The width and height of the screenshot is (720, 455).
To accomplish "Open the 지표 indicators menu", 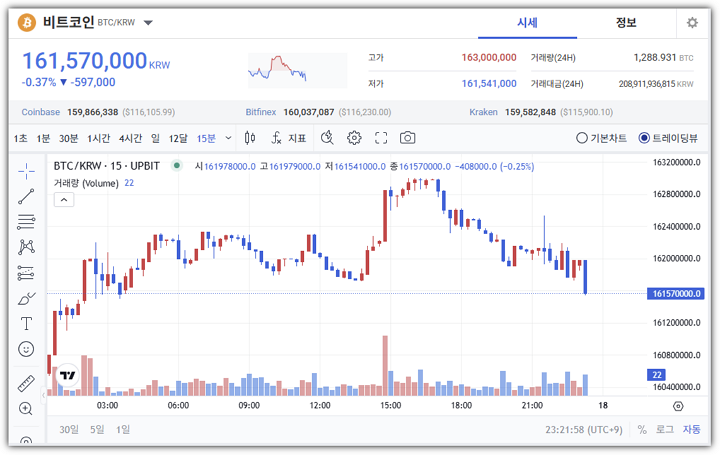I will (289, 138).
